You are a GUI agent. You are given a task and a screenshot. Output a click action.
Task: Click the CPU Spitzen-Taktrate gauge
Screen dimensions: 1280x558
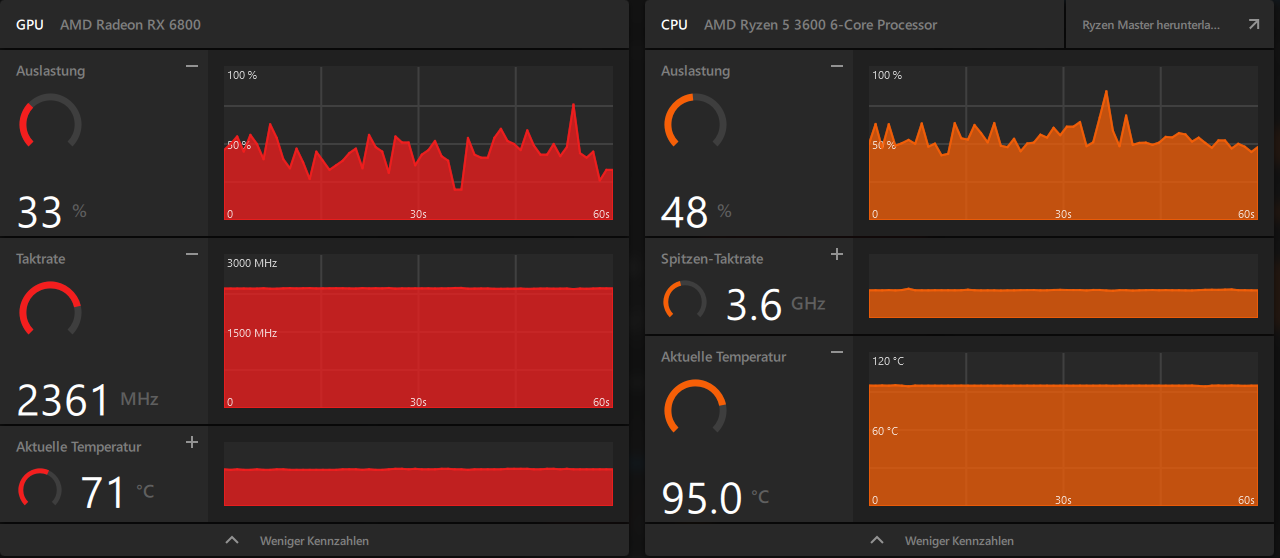pos(685,300)
